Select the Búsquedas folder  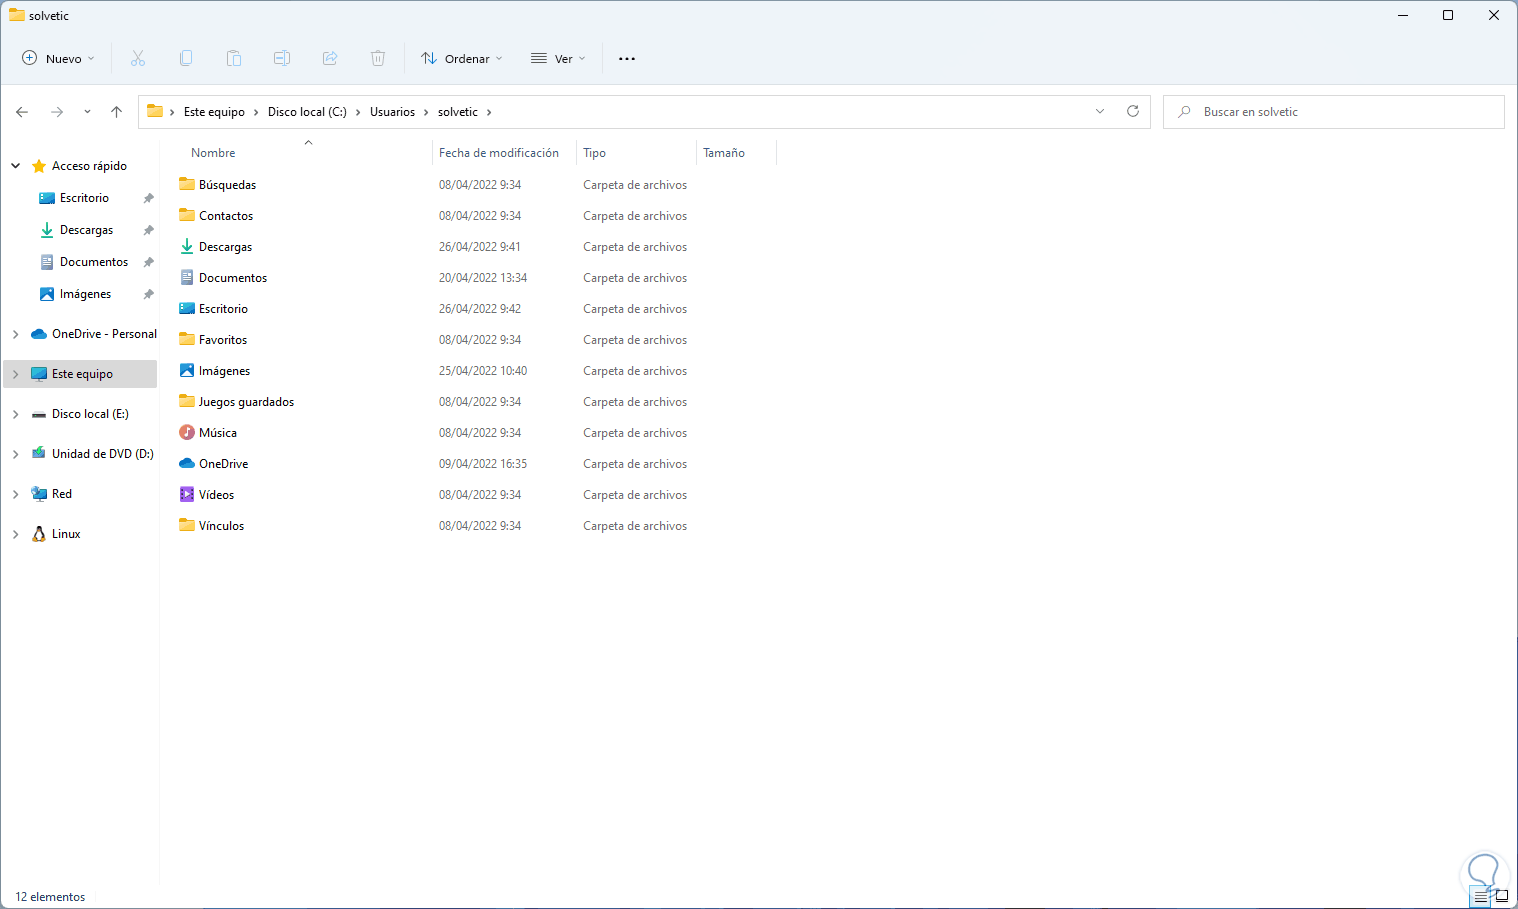coord(227,185)
